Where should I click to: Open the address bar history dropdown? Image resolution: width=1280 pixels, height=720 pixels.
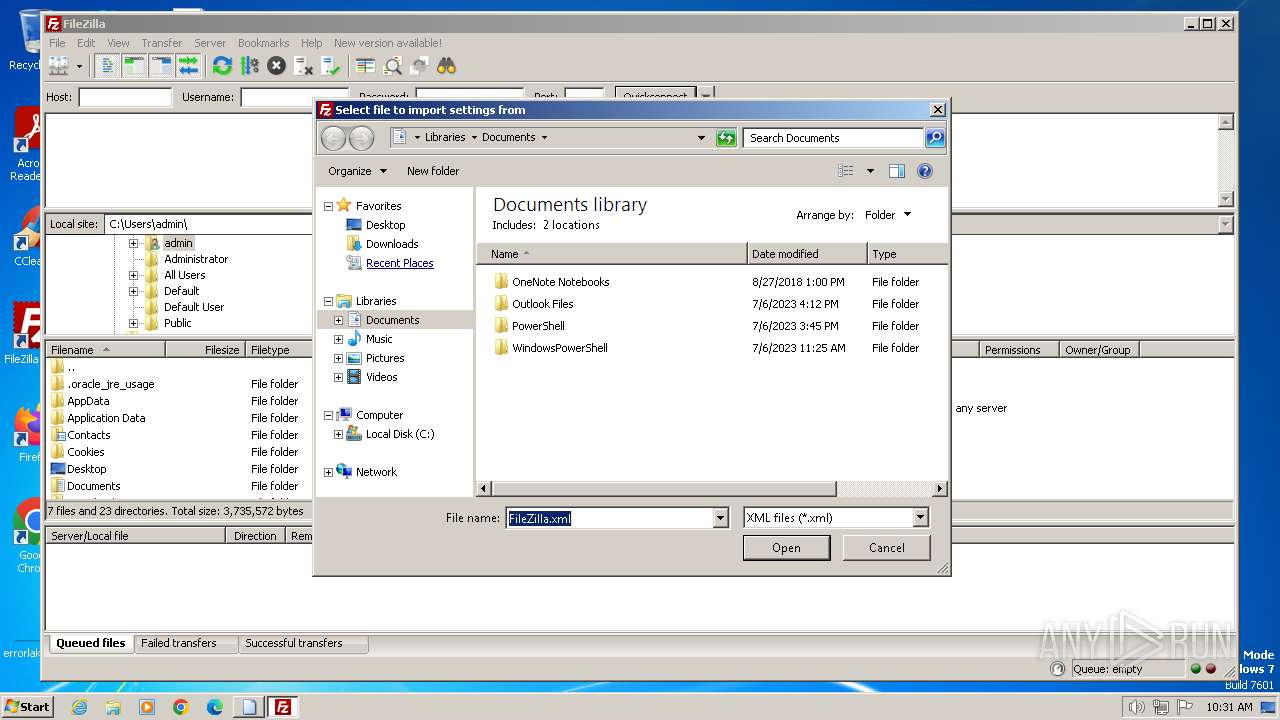click(x=701, y=138)
